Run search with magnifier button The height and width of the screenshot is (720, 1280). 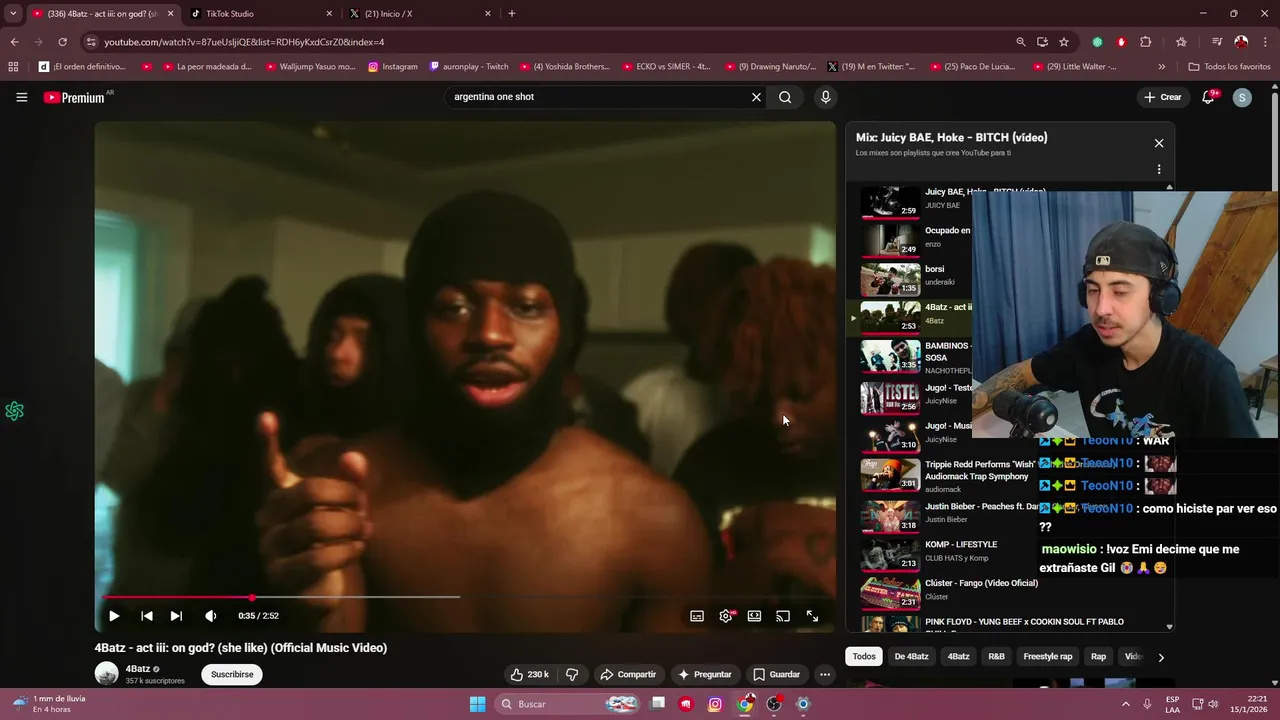785,97
